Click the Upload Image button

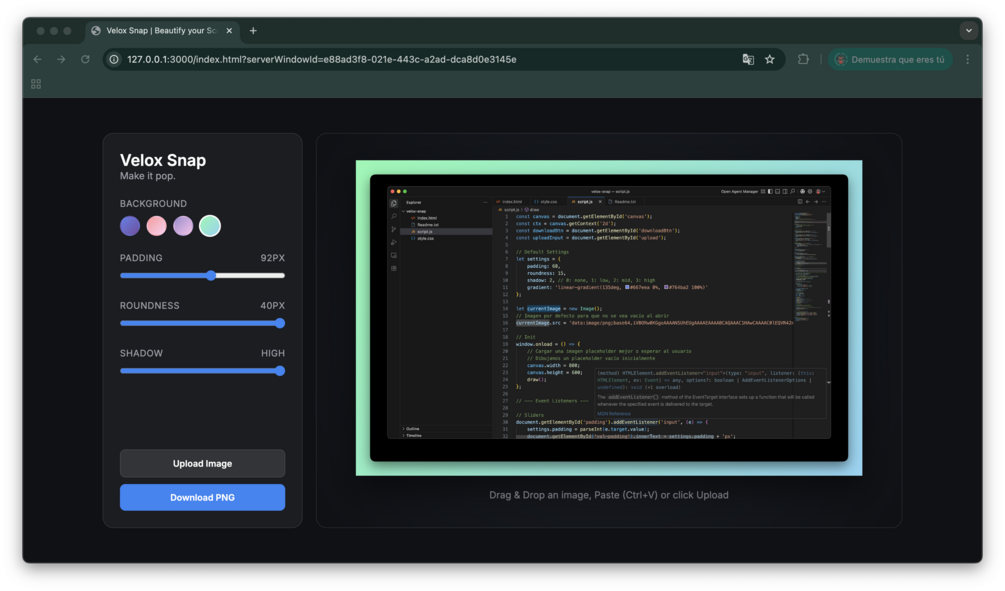click(202, 463)
